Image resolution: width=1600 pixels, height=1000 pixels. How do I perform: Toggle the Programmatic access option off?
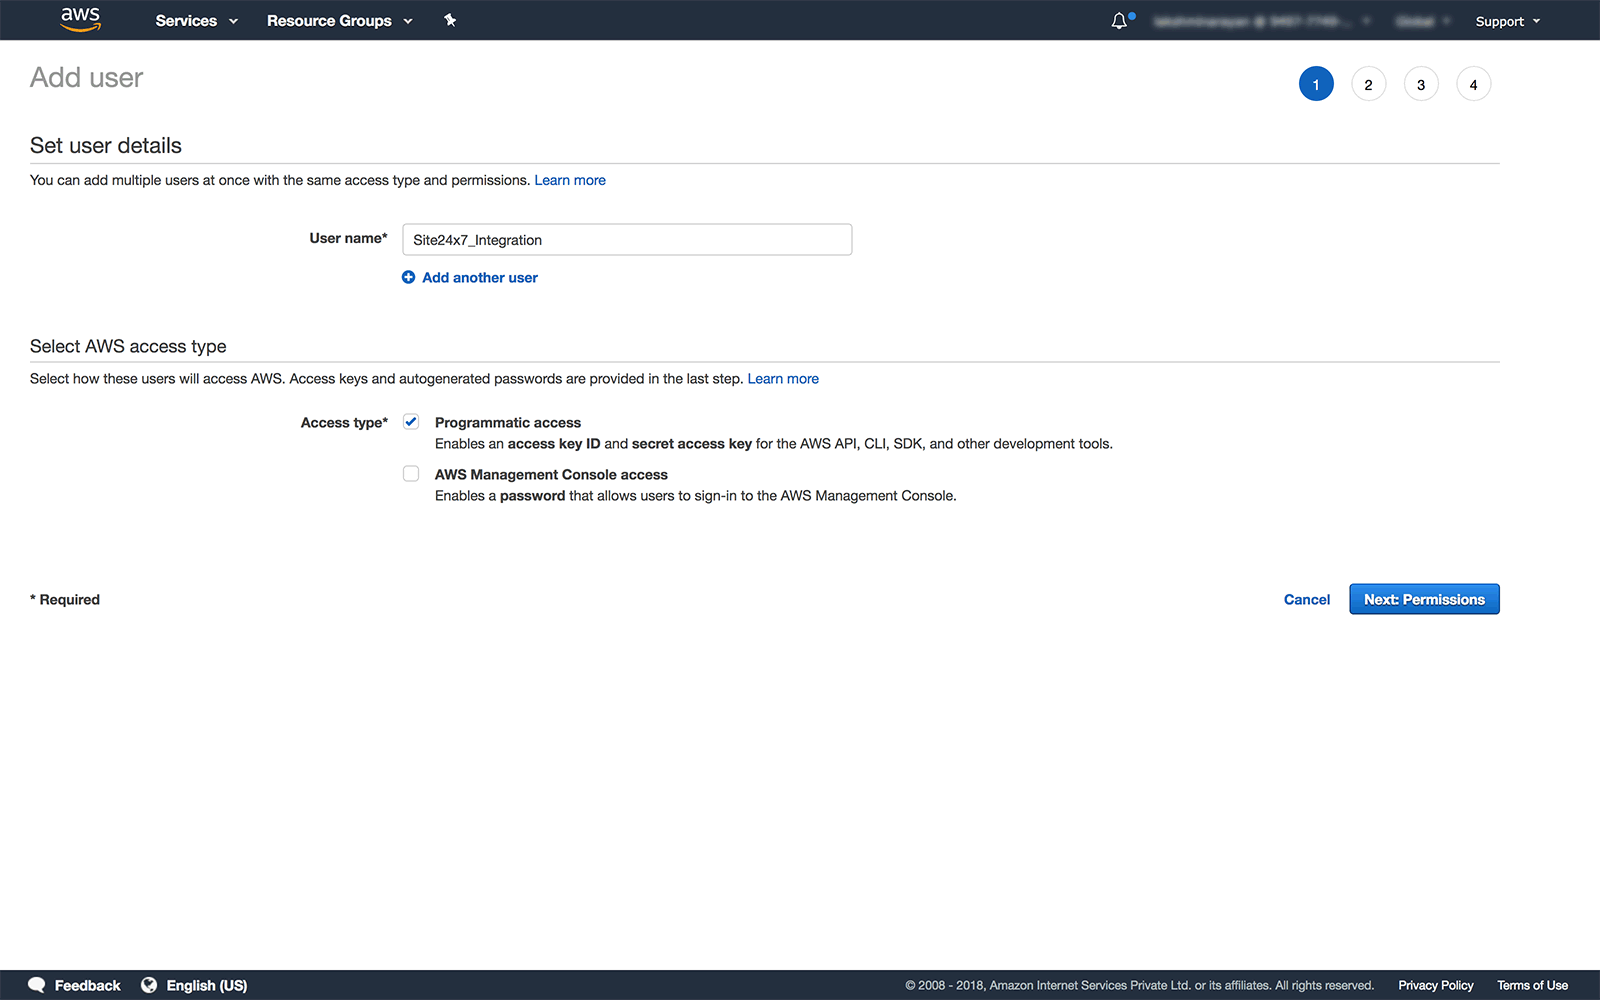(410, 421)
